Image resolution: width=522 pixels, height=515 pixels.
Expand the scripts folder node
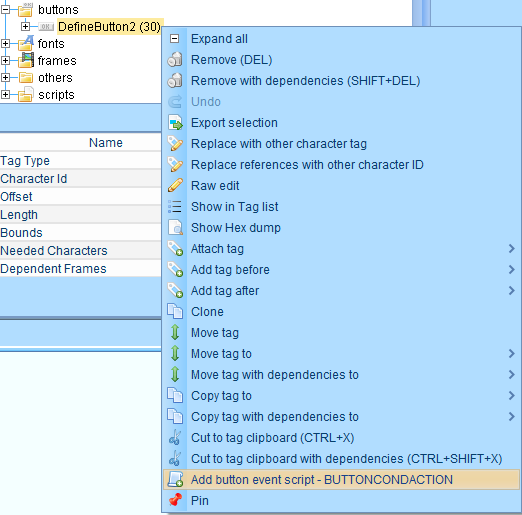pos(5,94)
